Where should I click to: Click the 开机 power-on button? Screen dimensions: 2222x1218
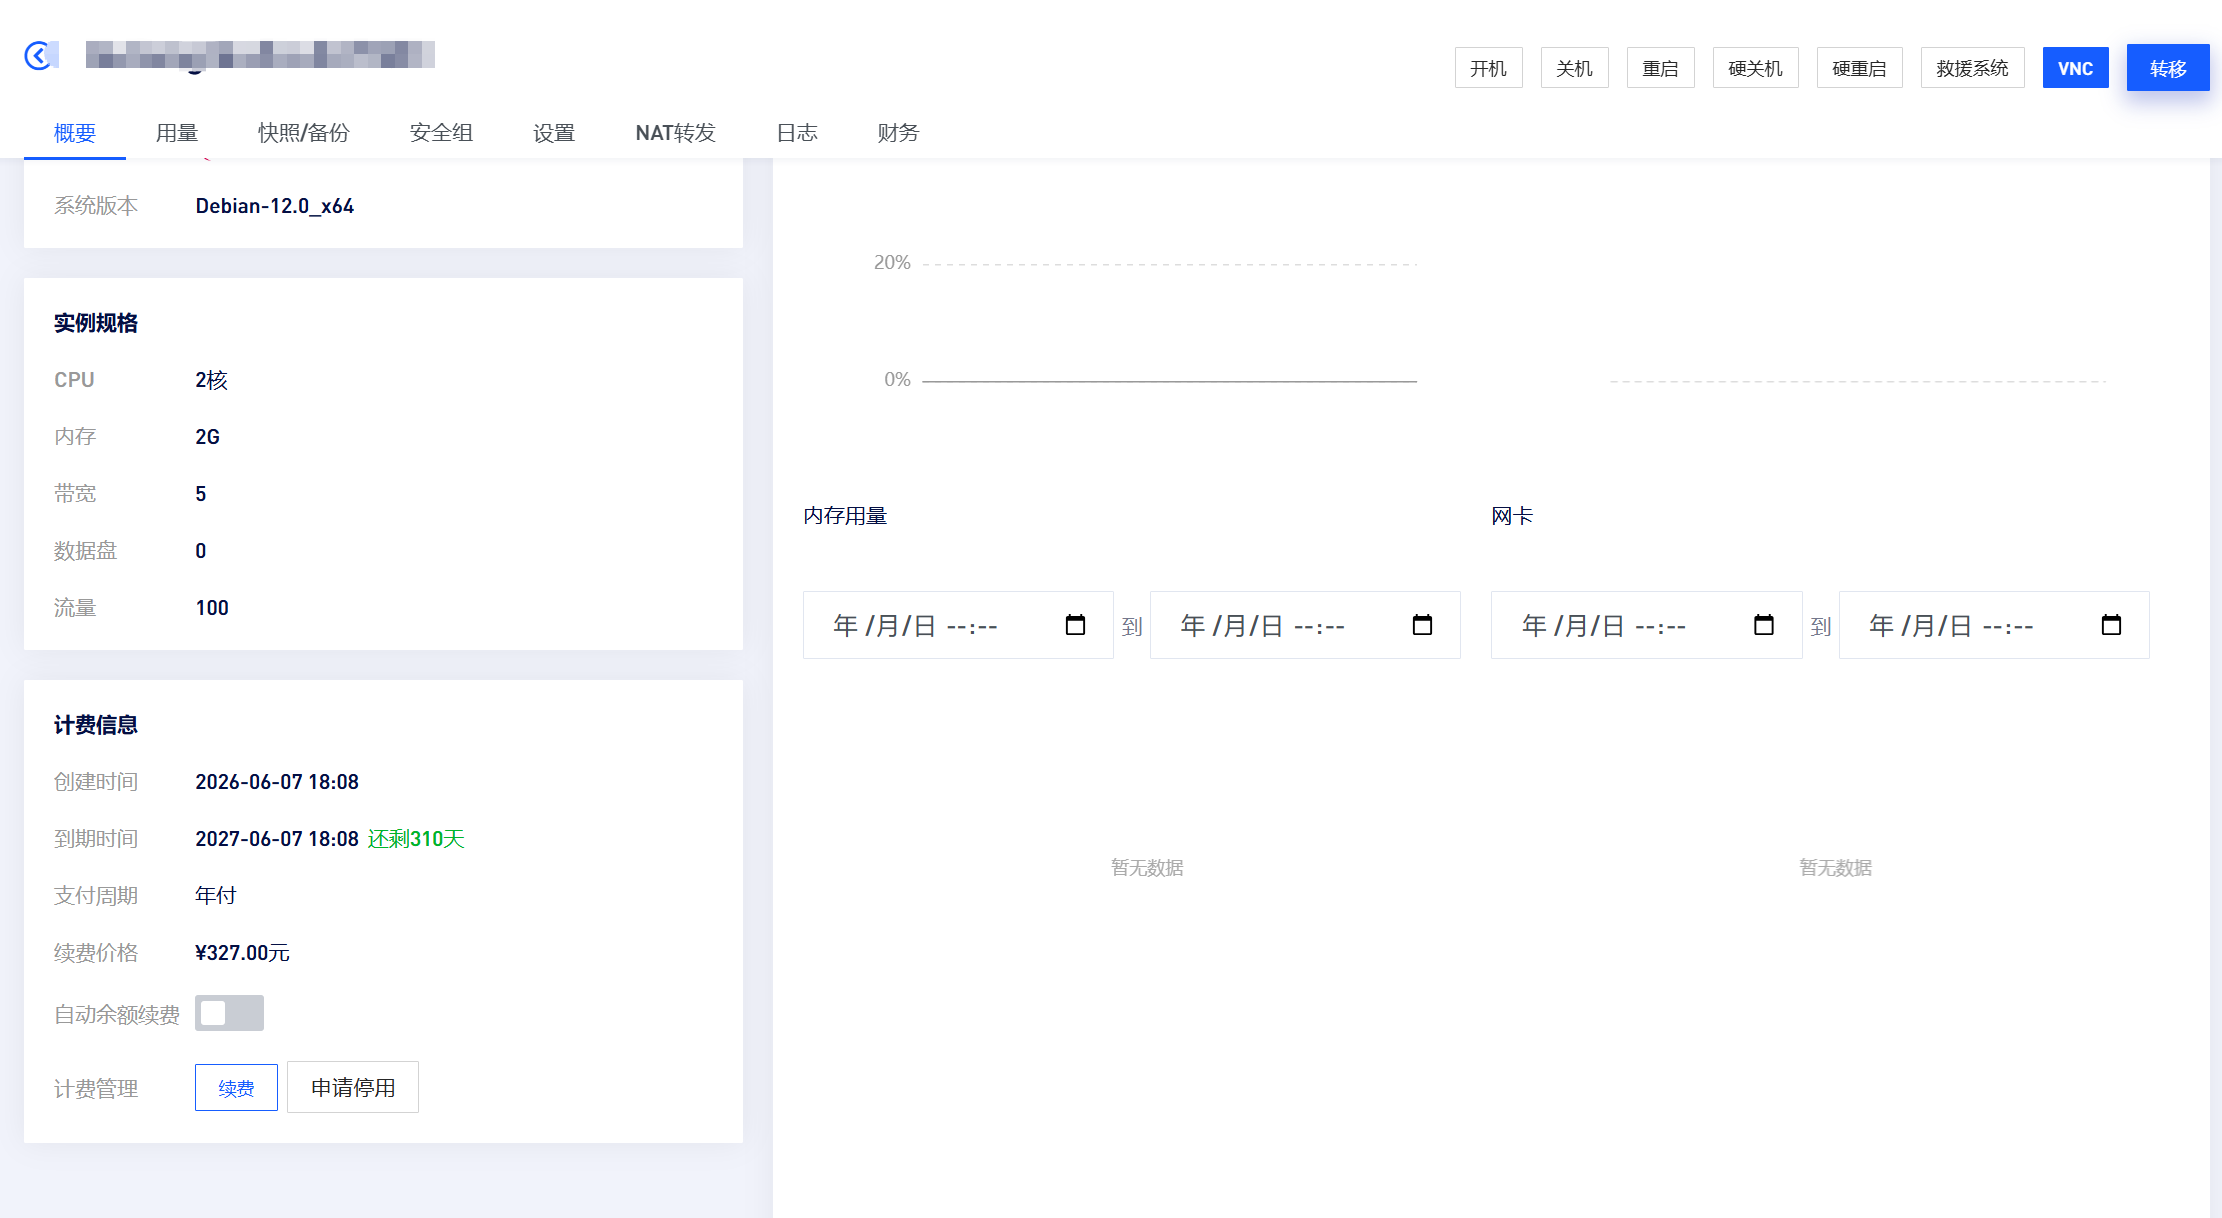1488,68
